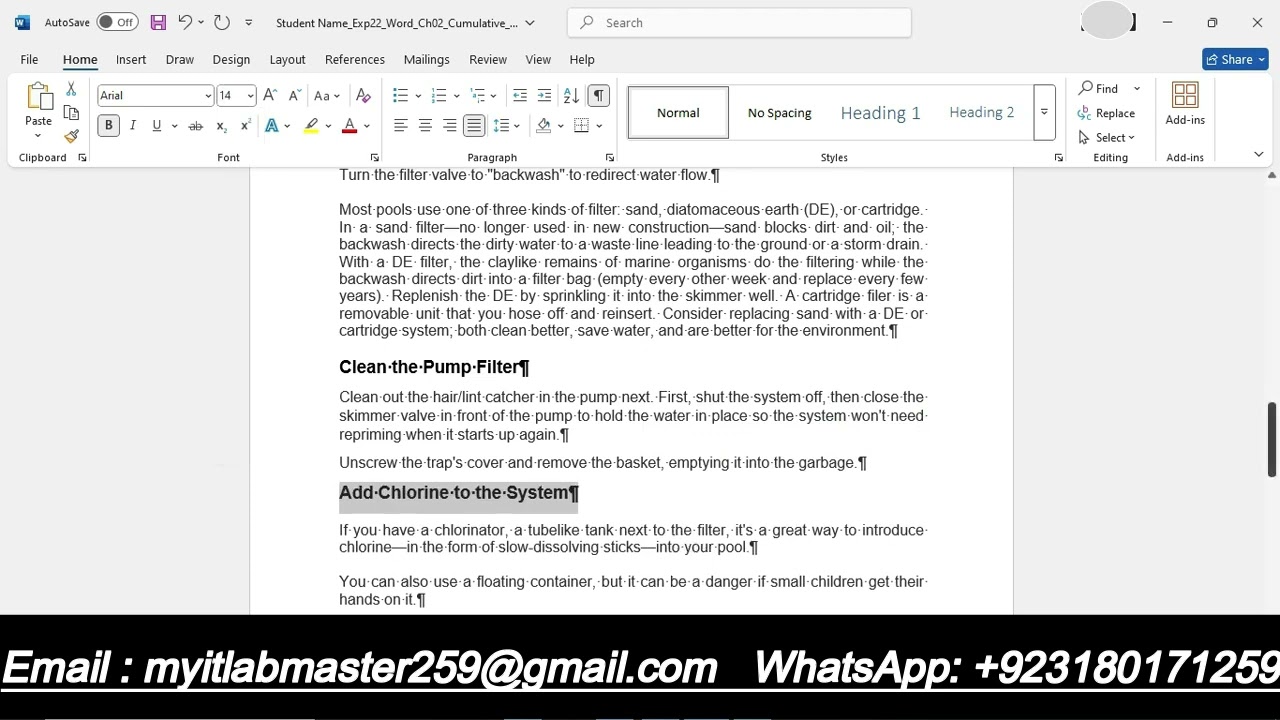Open line spacing dropdown

pos(506,126)
